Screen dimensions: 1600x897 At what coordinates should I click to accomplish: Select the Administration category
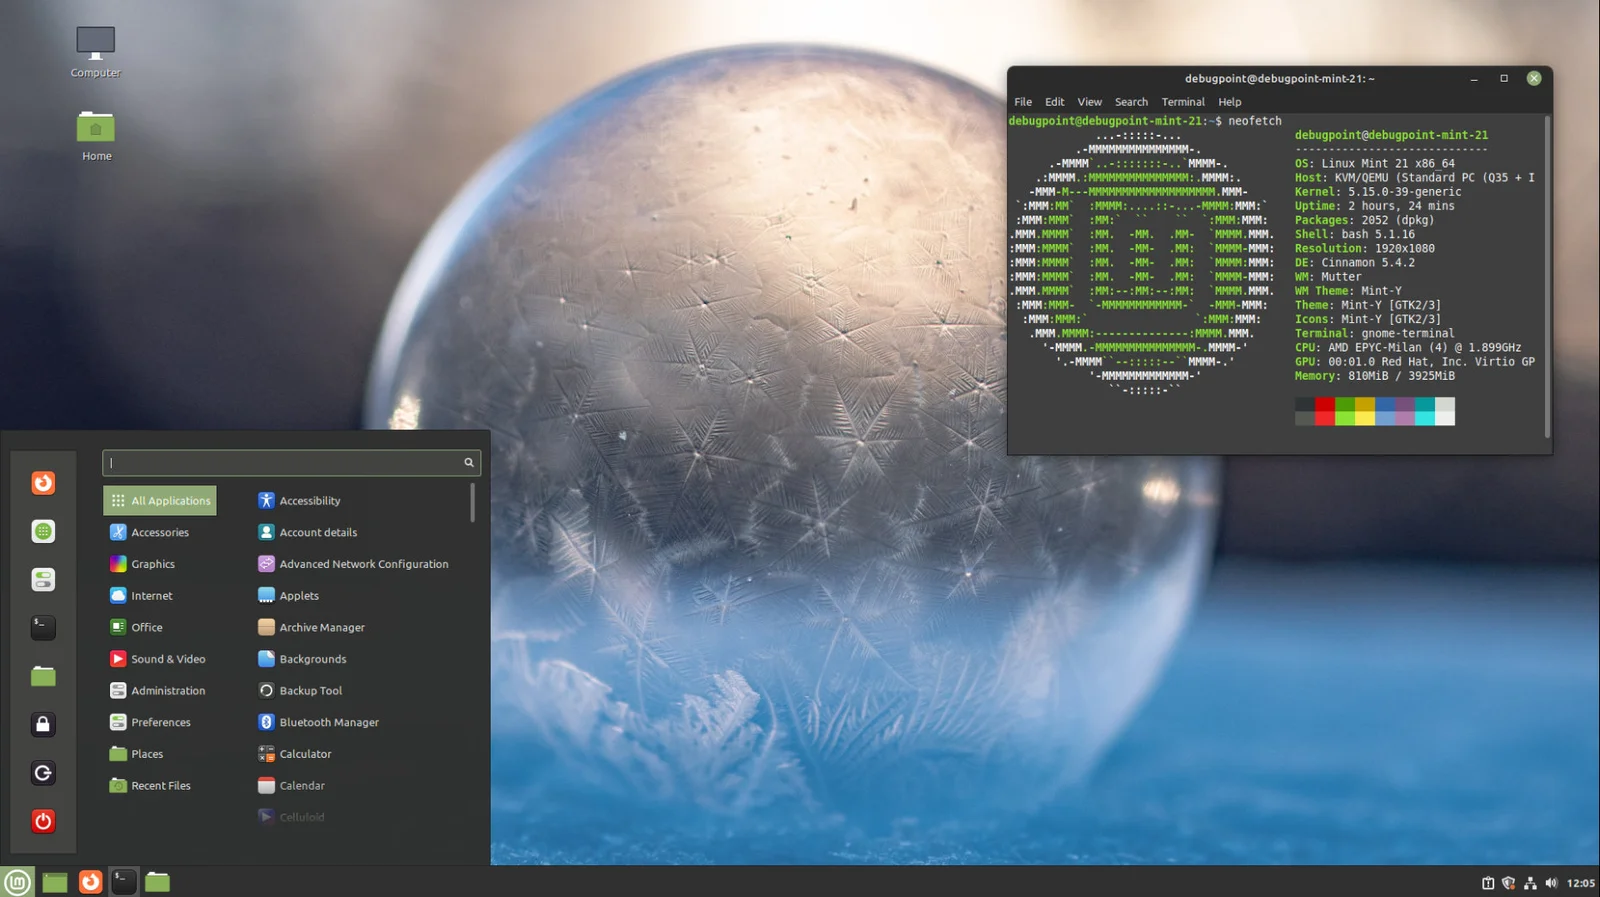pyautogui.click(x=160, y=691)
